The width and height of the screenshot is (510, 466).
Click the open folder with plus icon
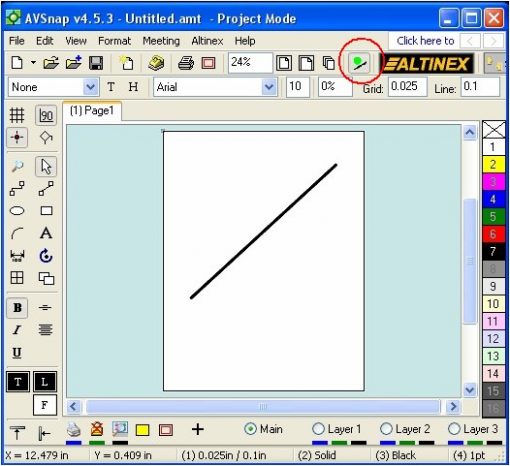click(x=74, y=62)
